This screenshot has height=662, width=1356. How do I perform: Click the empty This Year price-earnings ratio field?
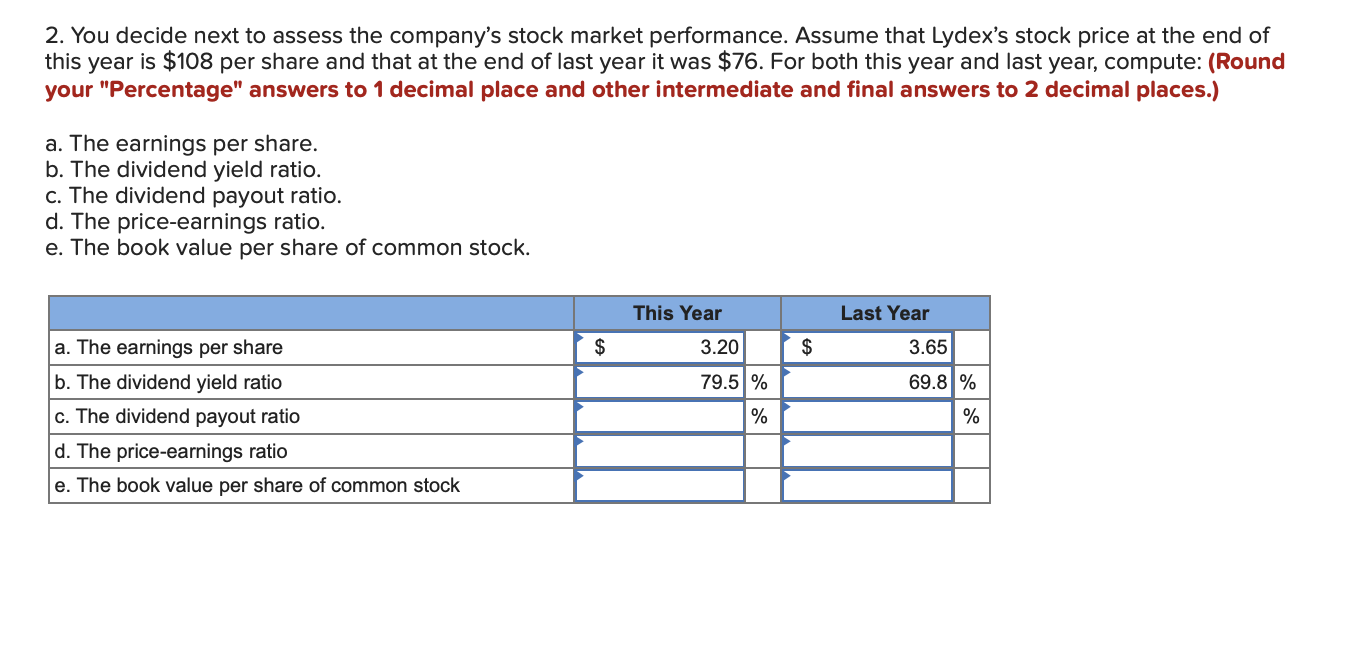(x=660, y=450)
